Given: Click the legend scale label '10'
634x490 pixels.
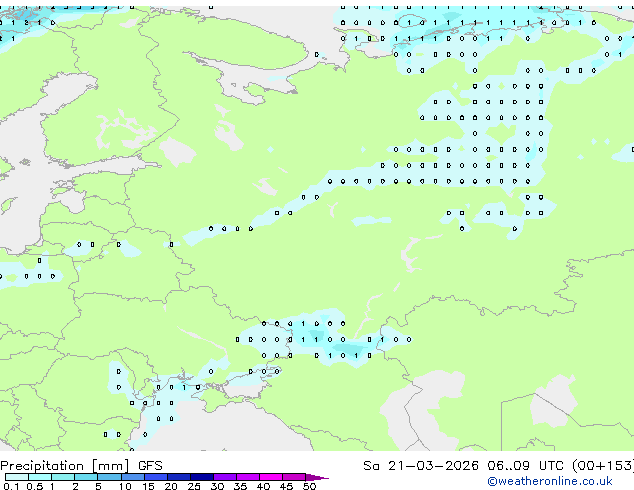Looking at the screenshot, I should [125, 486].
